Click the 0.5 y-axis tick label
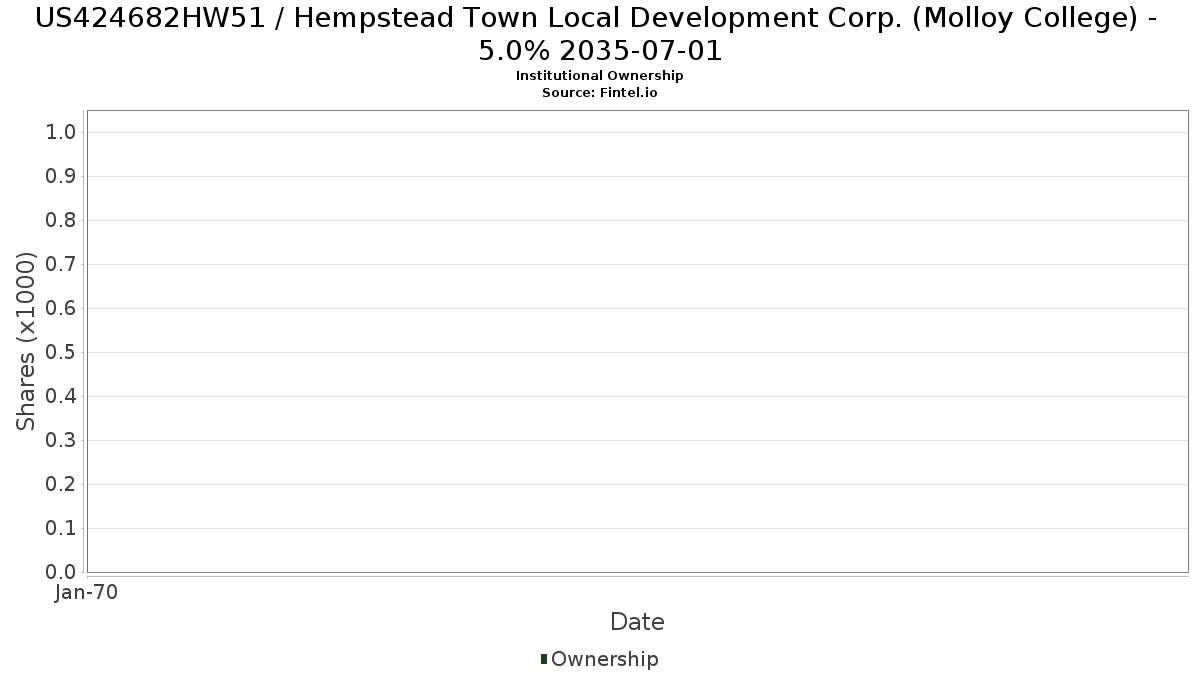This screenshot has width=1200, height=675. point(61,353)
